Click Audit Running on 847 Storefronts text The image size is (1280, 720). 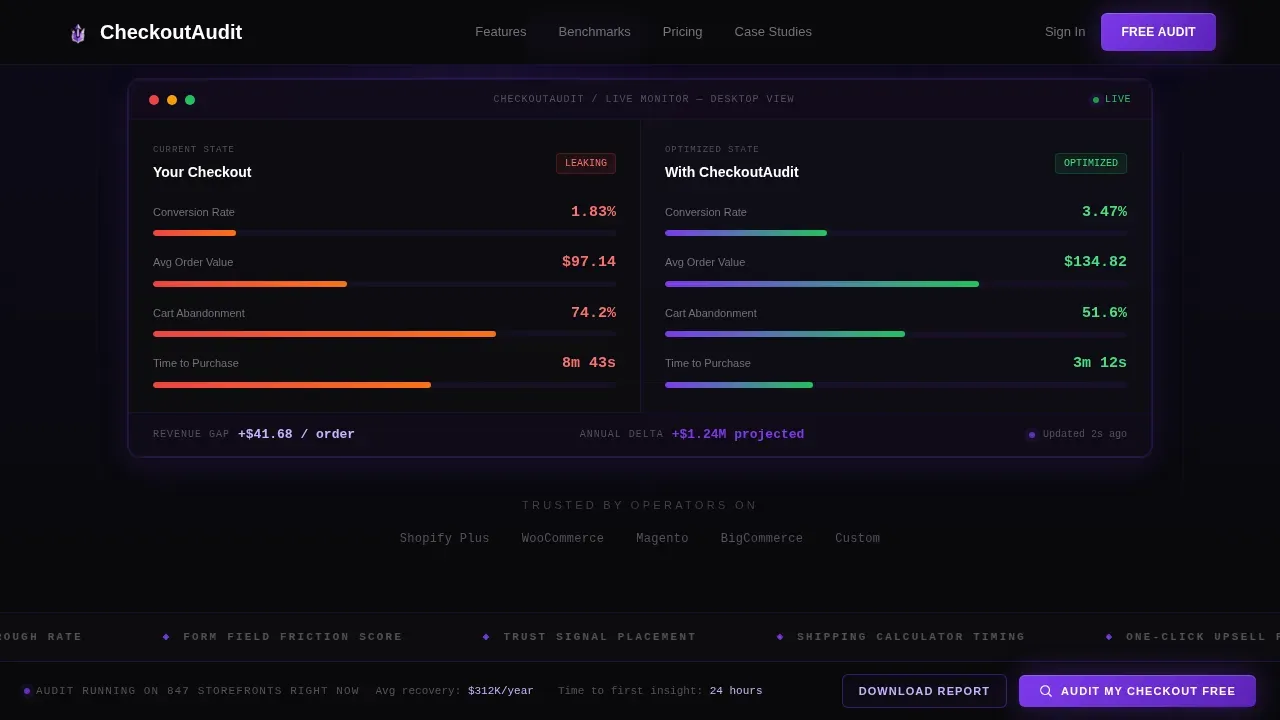198,691
